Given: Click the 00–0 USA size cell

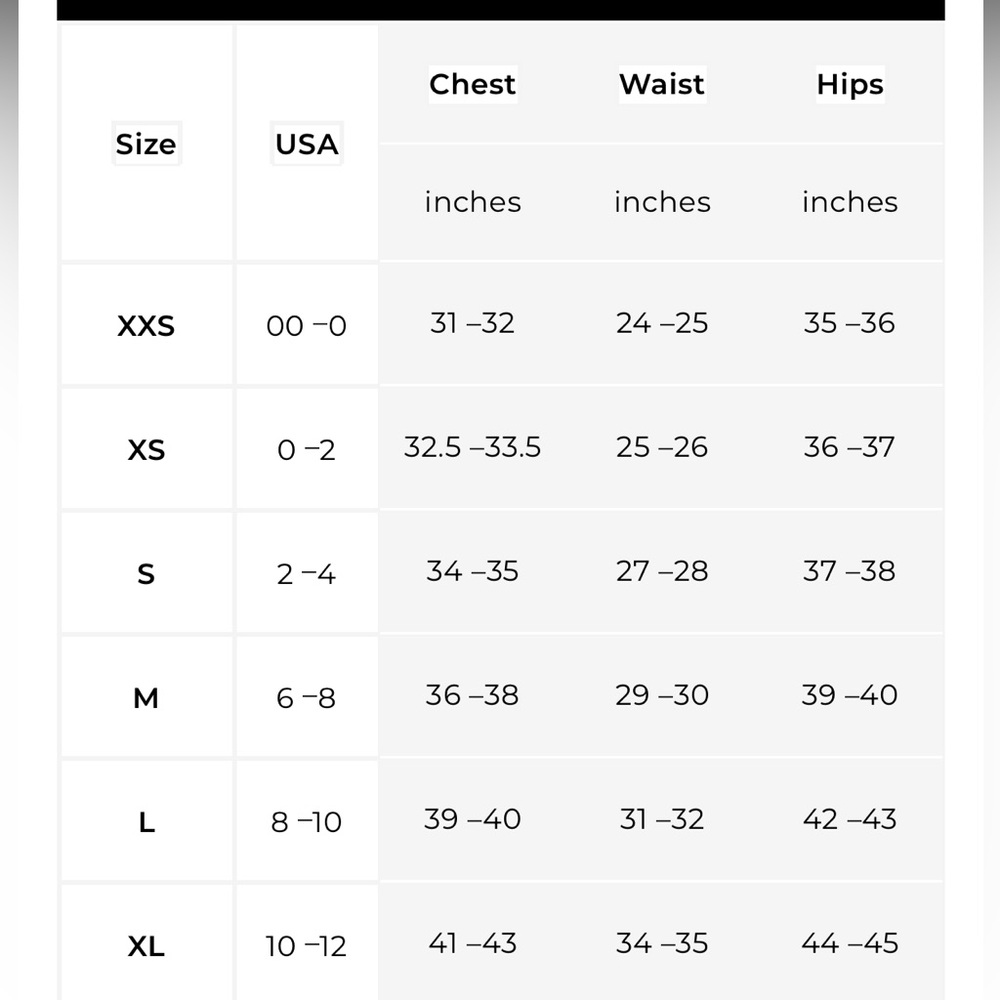Looking at the screenshot, I should click(x=307, y=326).
